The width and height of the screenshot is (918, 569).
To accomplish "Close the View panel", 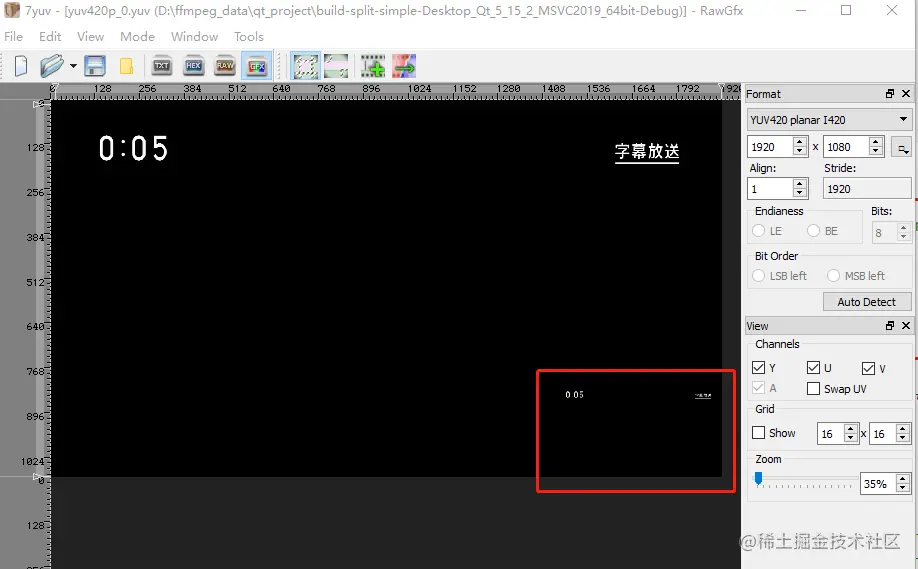I will click(906, 325).
